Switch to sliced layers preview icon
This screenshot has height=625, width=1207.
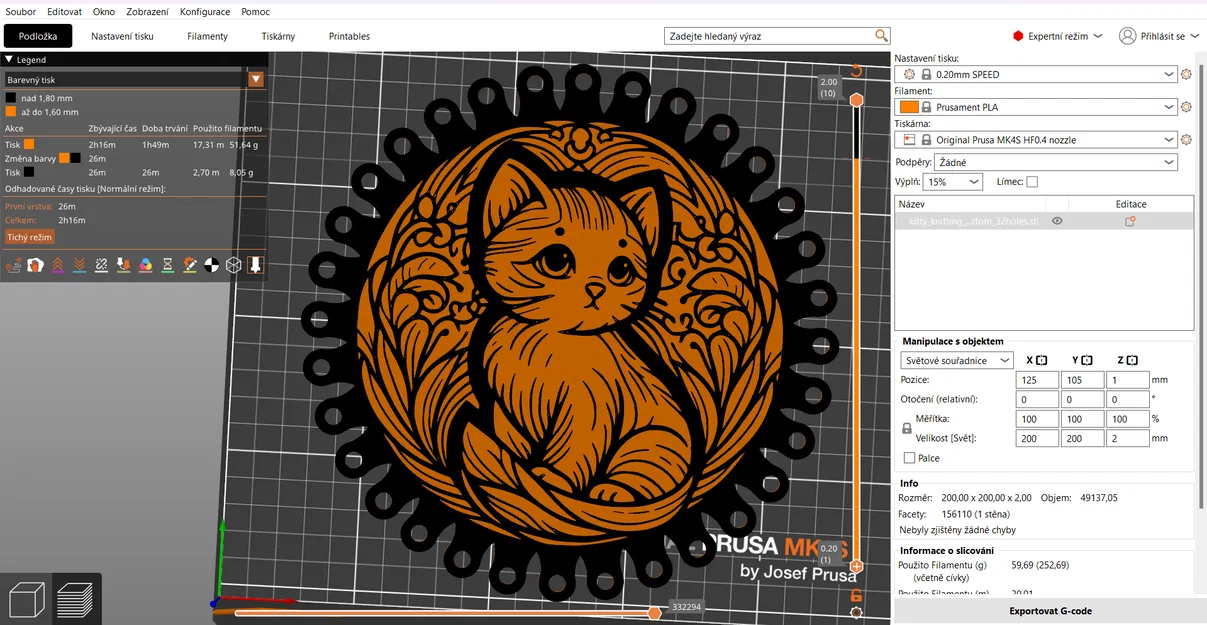coord(76,599)
